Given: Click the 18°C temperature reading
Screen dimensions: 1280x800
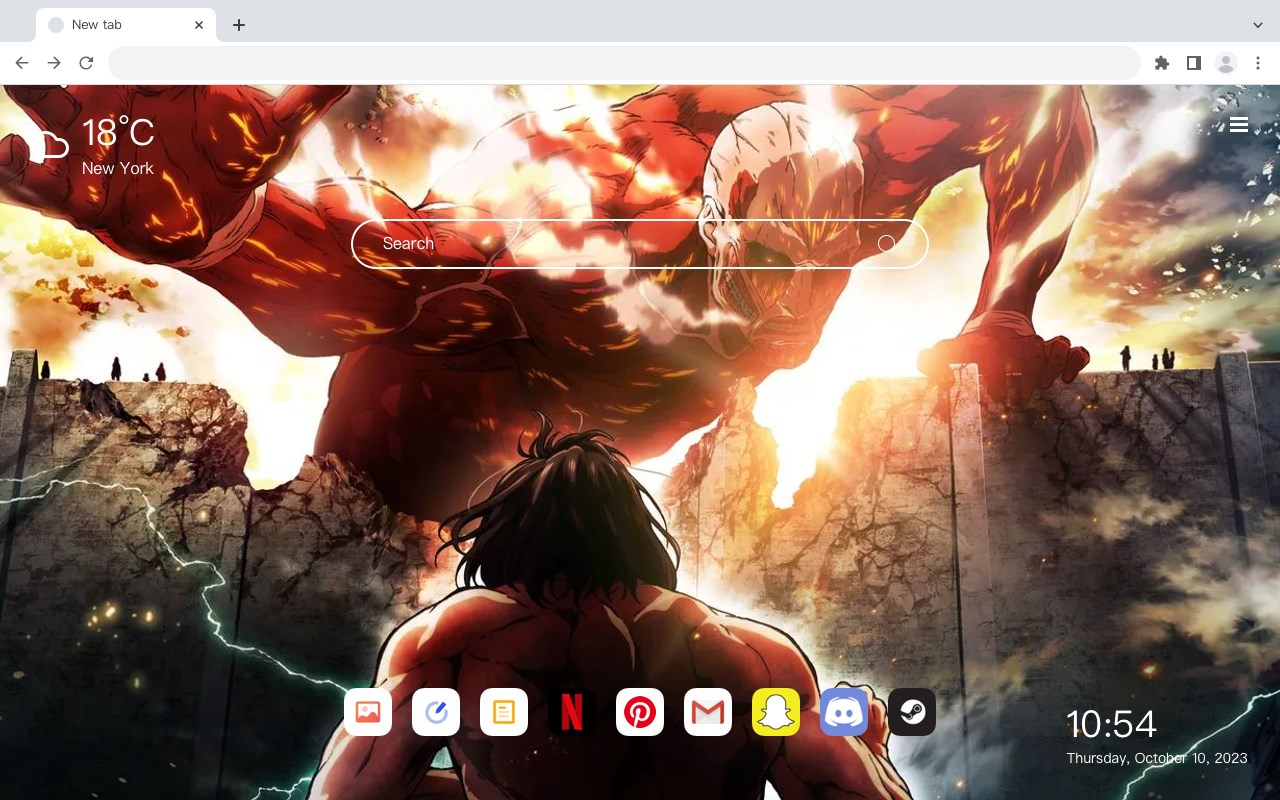Looking at the screenshot, I should coord(118,134).
